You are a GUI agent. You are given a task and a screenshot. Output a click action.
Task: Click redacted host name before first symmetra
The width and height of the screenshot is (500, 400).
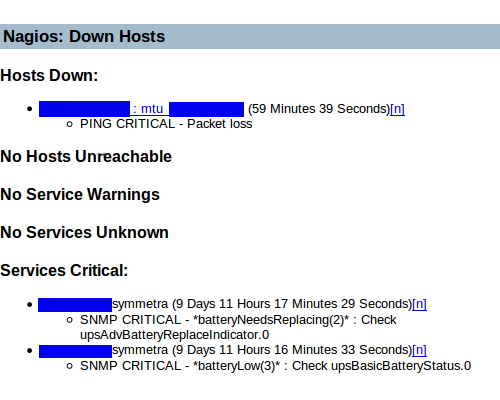point(75,305)
